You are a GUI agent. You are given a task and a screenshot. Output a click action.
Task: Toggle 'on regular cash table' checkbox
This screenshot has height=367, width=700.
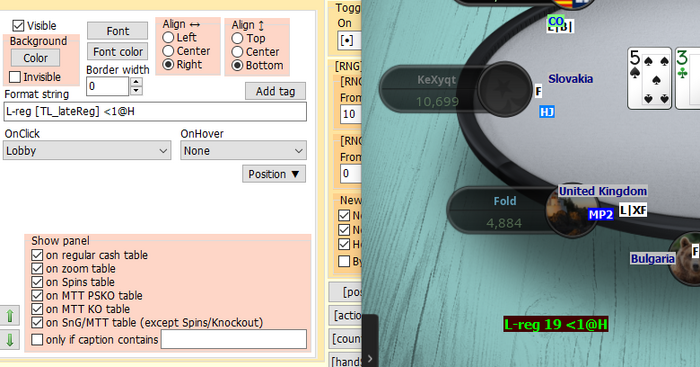37,255
